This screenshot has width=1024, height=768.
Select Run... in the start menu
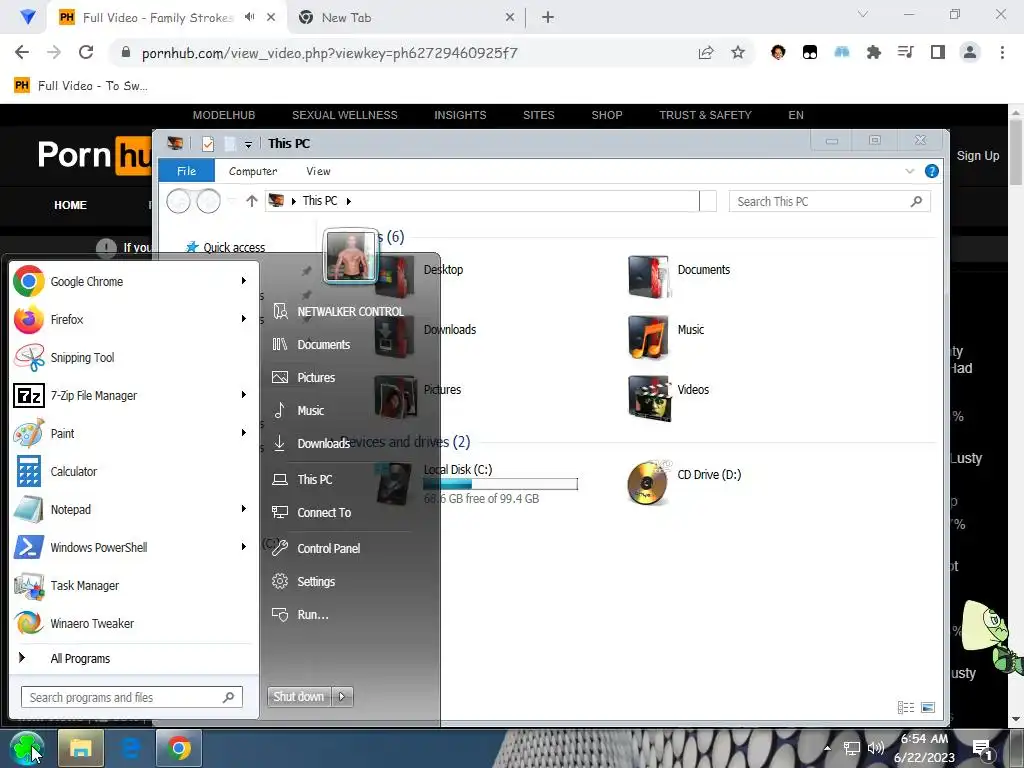pos(313,615)
